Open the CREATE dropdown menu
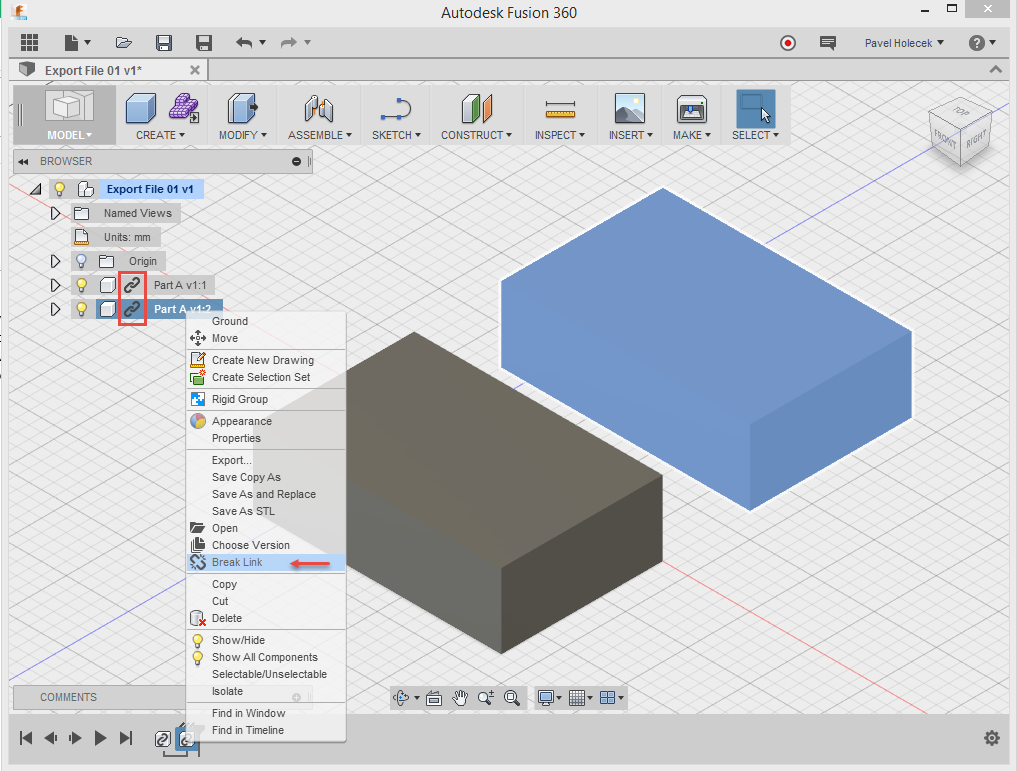Viewport: 1017px width, 771px height. point(160,135)
